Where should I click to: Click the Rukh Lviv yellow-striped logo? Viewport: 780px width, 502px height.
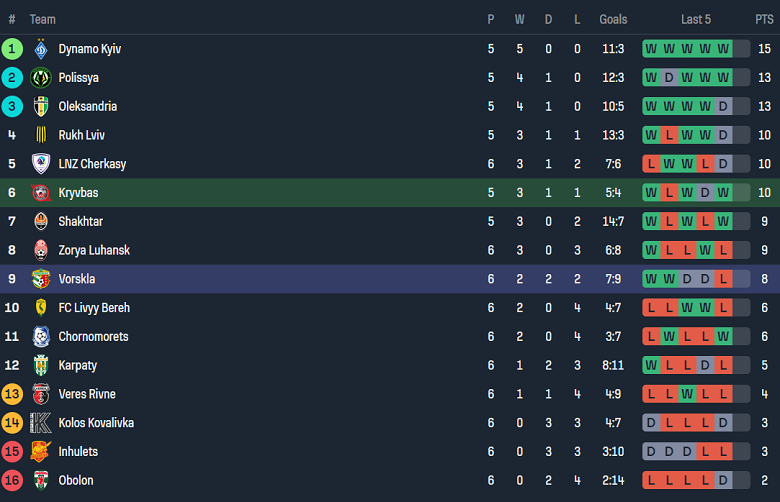[41, 135]
